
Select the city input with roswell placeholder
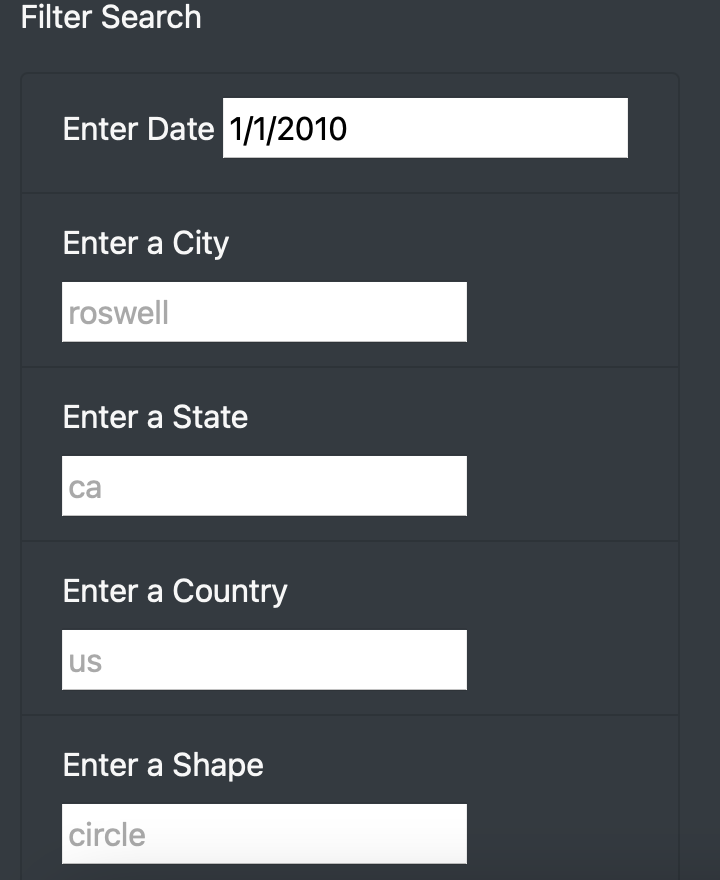point(264,311)
